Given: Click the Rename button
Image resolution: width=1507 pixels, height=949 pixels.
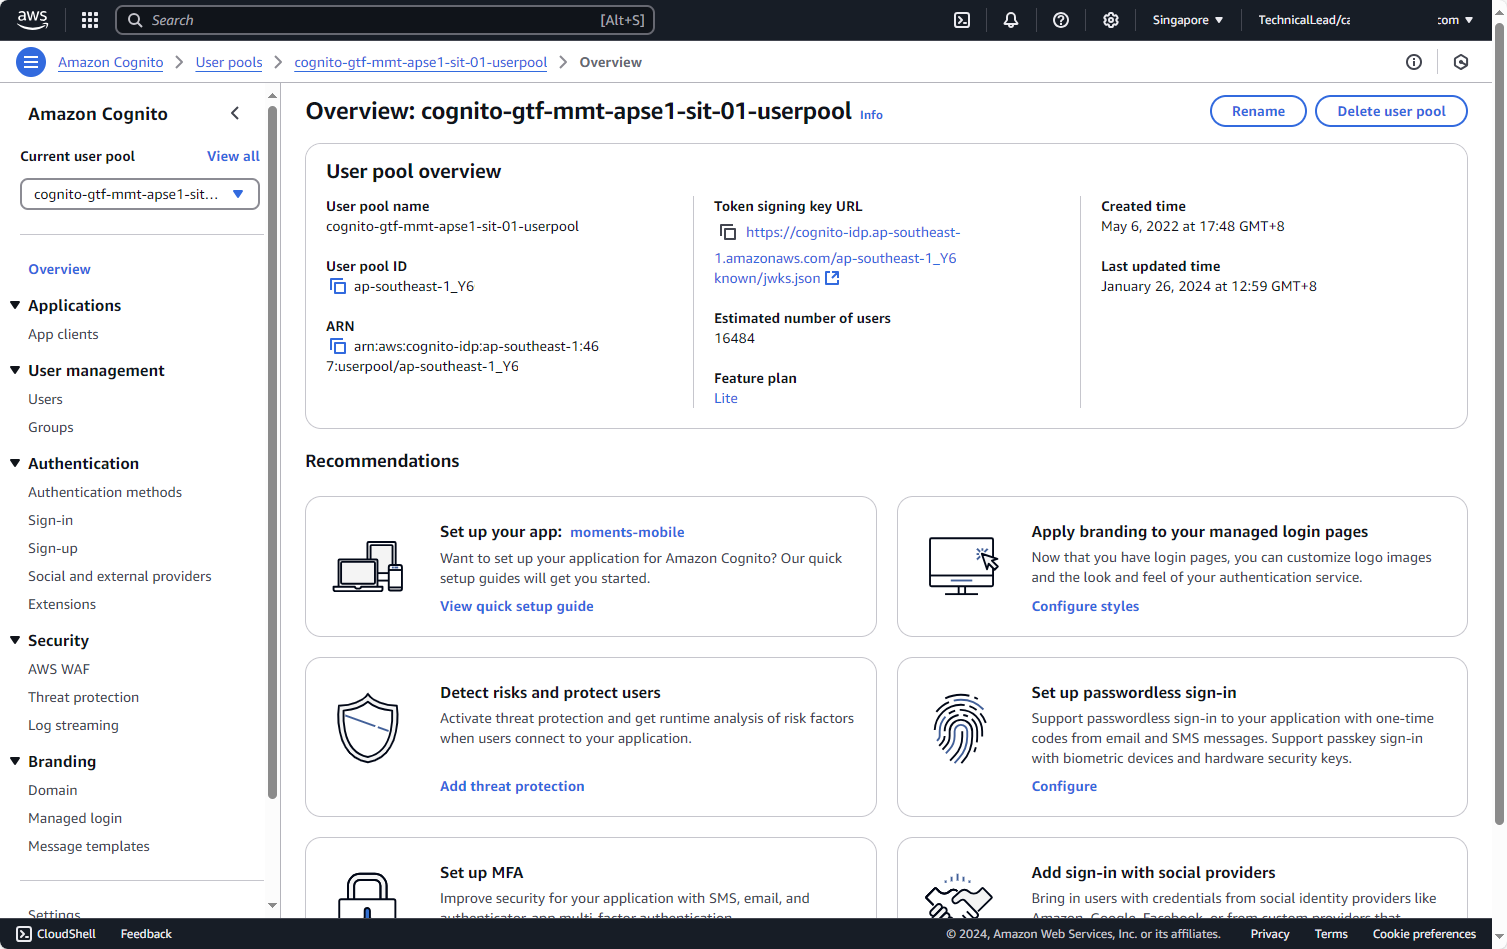Looking at the screenshot, I should click(1257, 111).
